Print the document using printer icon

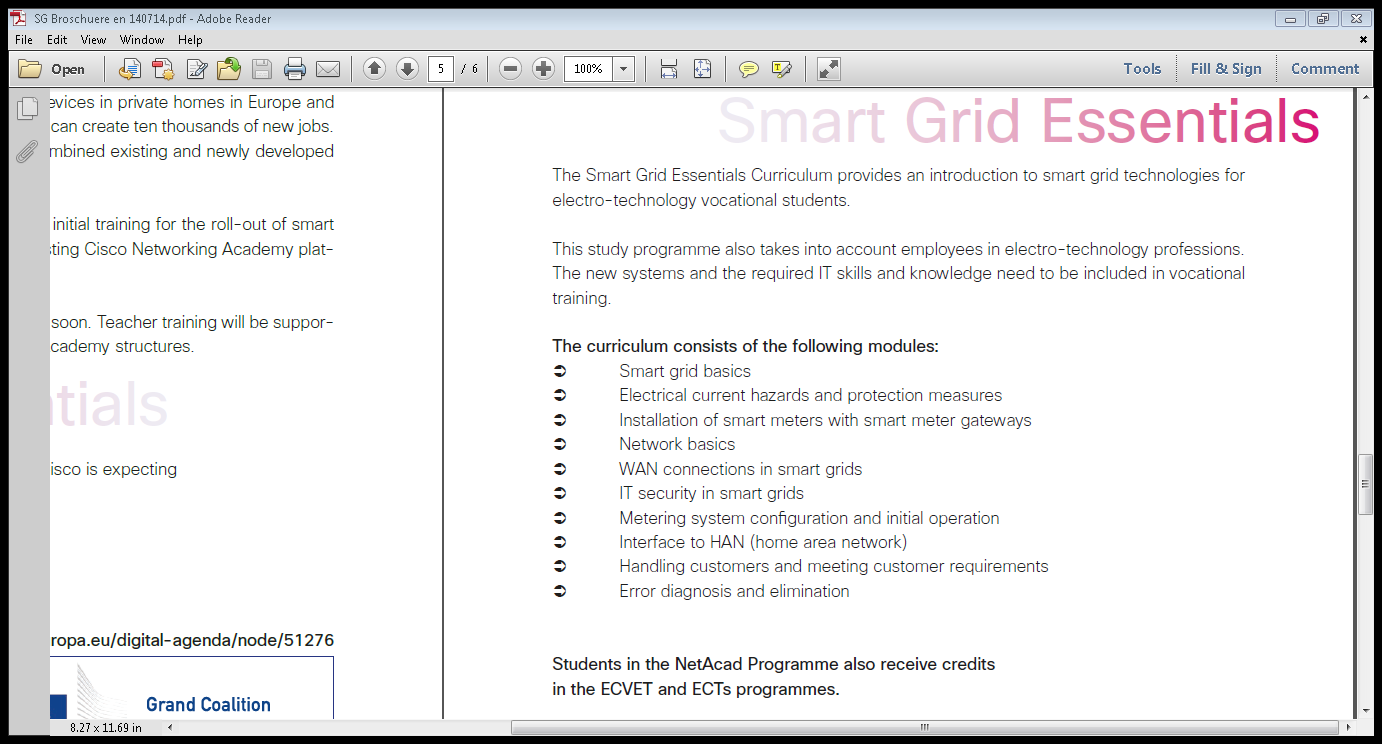coord(295,69)
